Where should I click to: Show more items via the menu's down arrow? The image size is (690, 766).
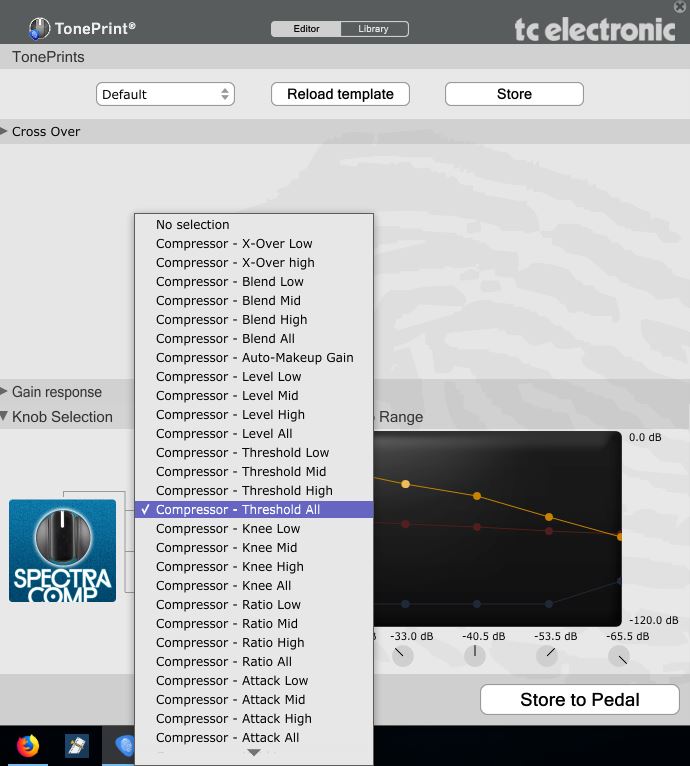(x=254, y=752)
